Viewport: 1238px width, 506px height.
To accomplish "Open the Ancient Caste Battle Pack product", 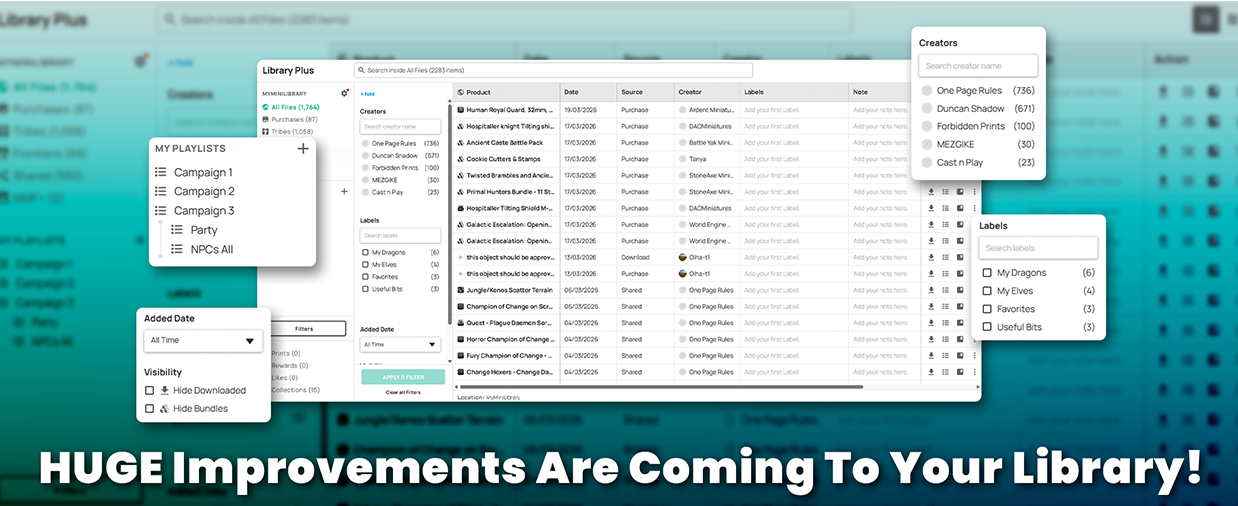I will coord(503,143).
